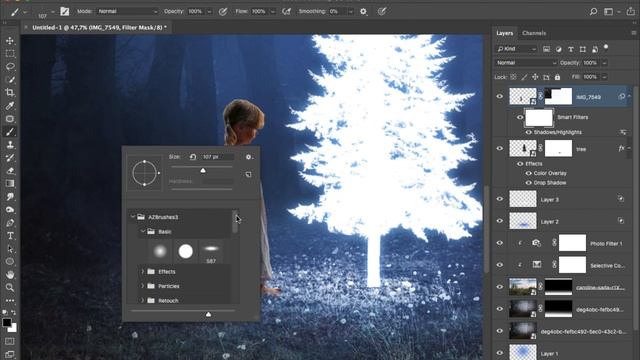Click the foreground color swatch

coord(7,322)
